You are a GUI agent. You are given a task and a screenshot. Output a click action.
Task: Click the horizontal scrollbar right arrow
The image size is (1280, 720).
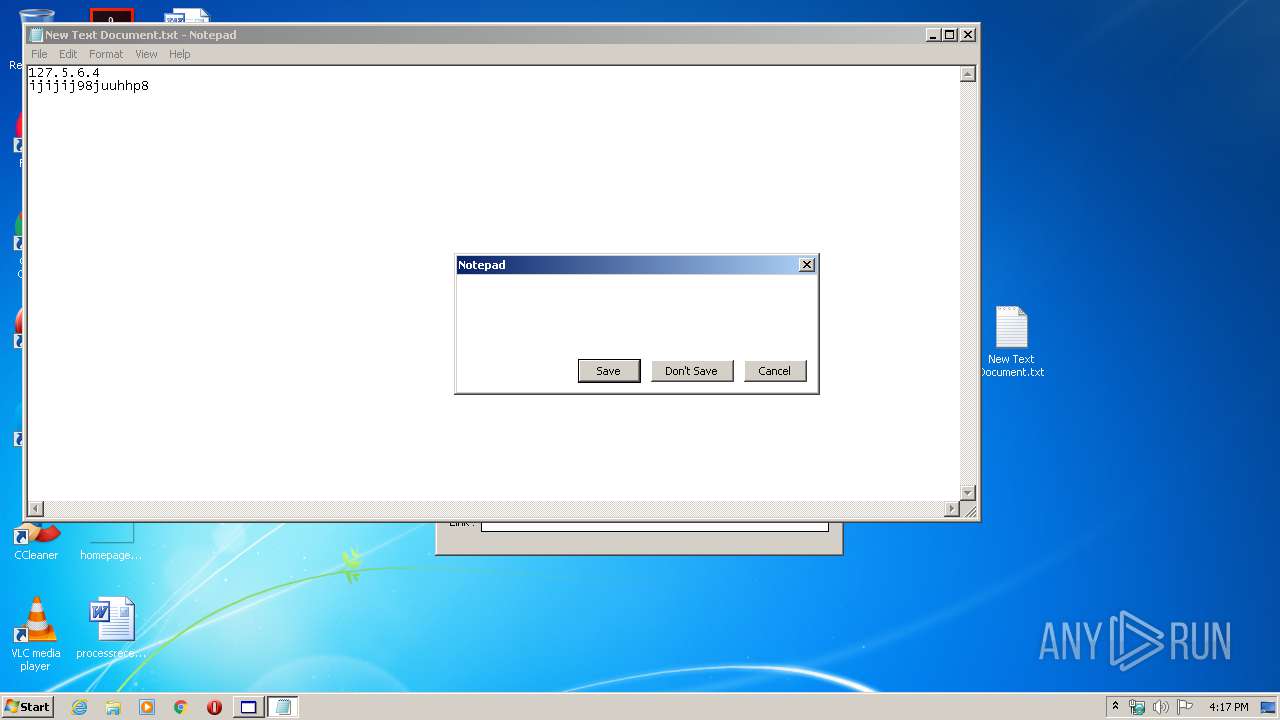pyautogui.click(x=952, y=509)
